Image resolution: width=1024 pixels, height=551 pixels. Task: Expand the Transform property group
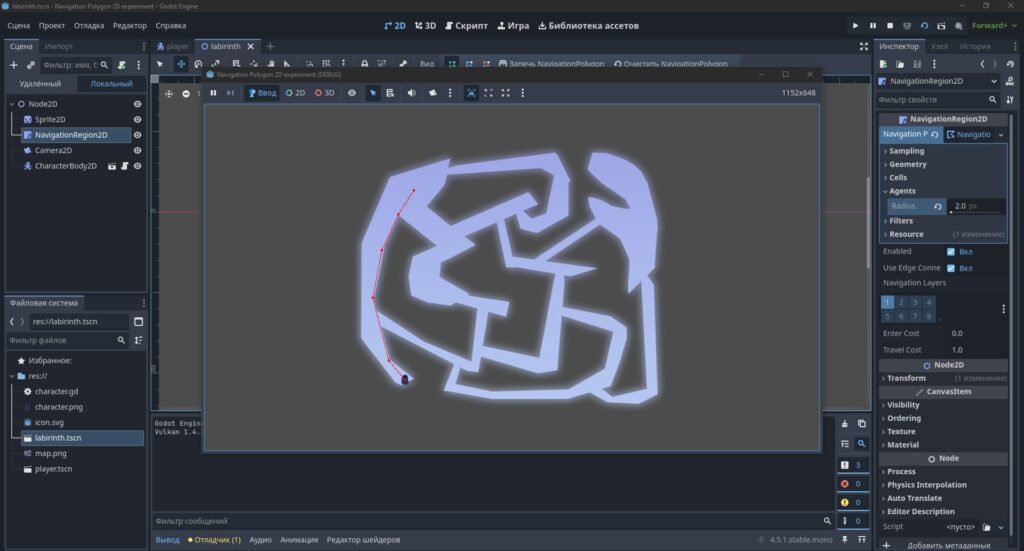pos(906,378)
